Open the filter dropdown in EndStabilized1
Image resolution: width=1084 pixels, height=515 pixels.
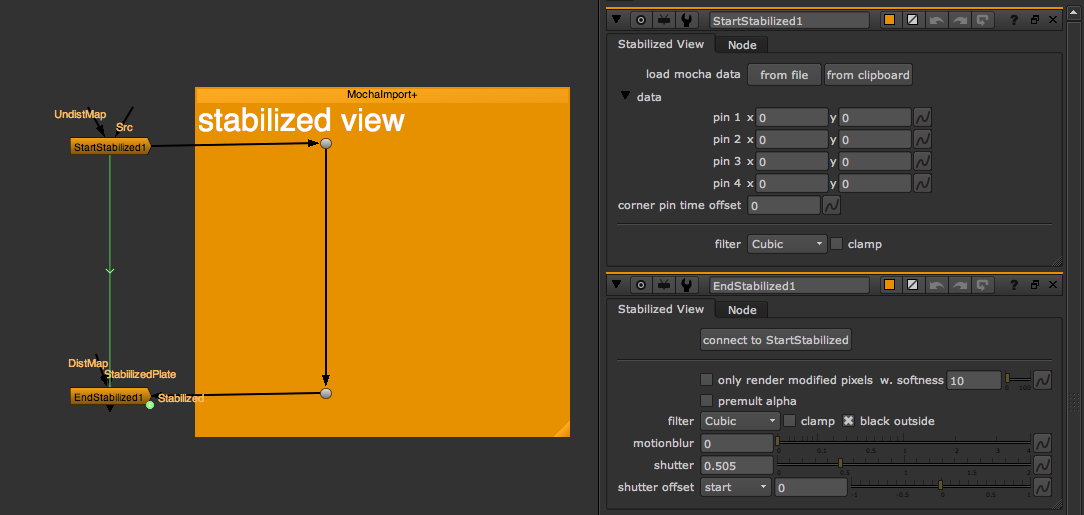(x=740, y=420)
